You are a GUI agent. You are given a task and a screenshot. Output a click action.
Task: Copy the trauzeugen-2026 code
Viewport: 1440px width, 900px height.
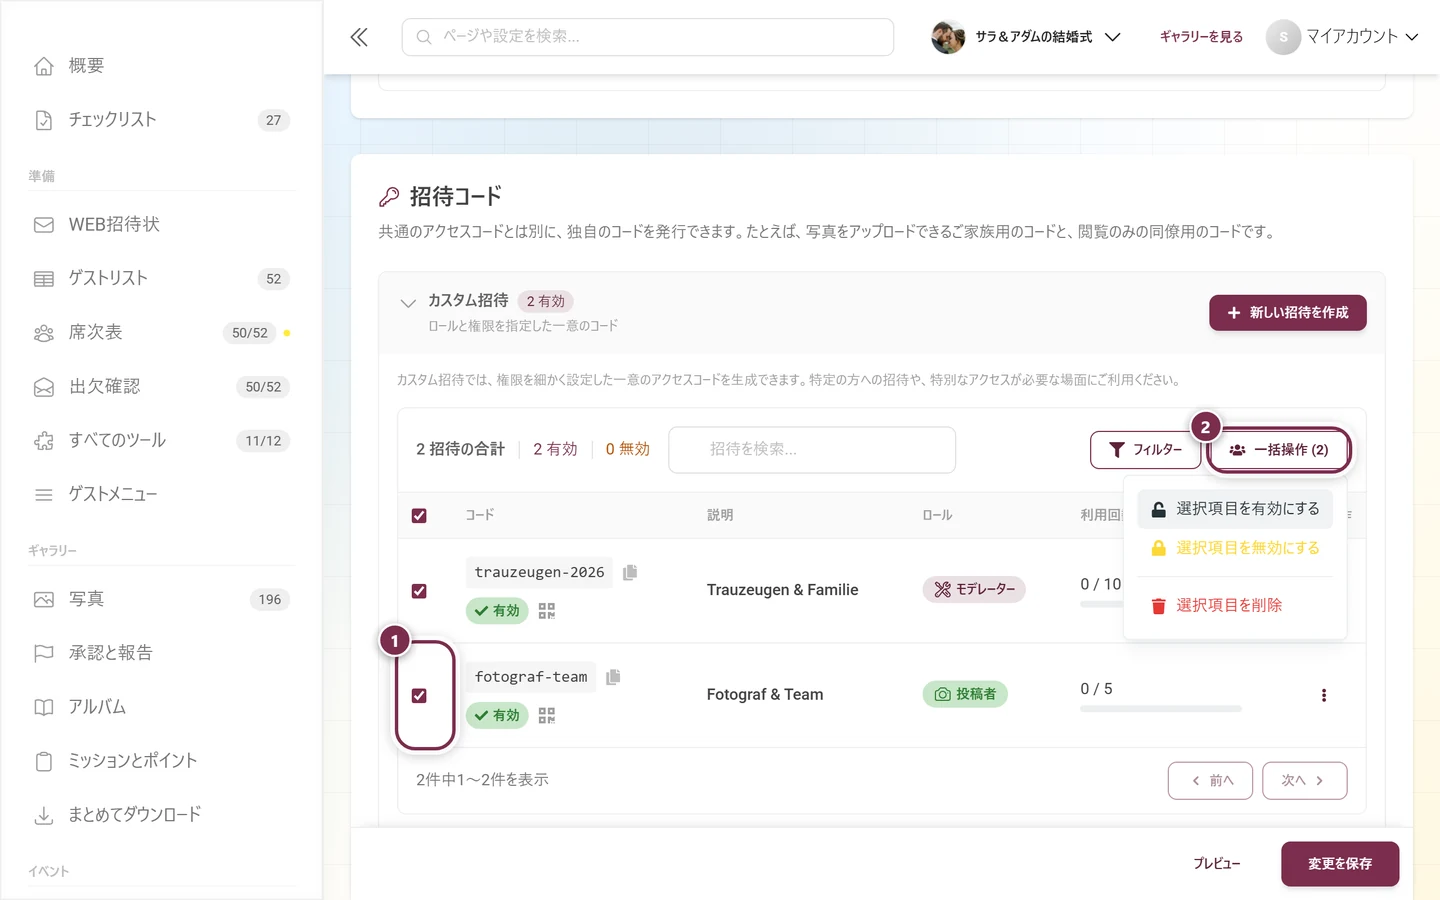[x=630, y=572]
